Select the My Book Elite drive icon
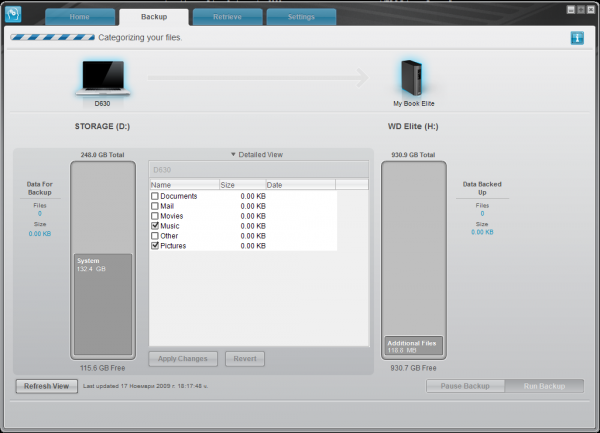 pos(412,78)
